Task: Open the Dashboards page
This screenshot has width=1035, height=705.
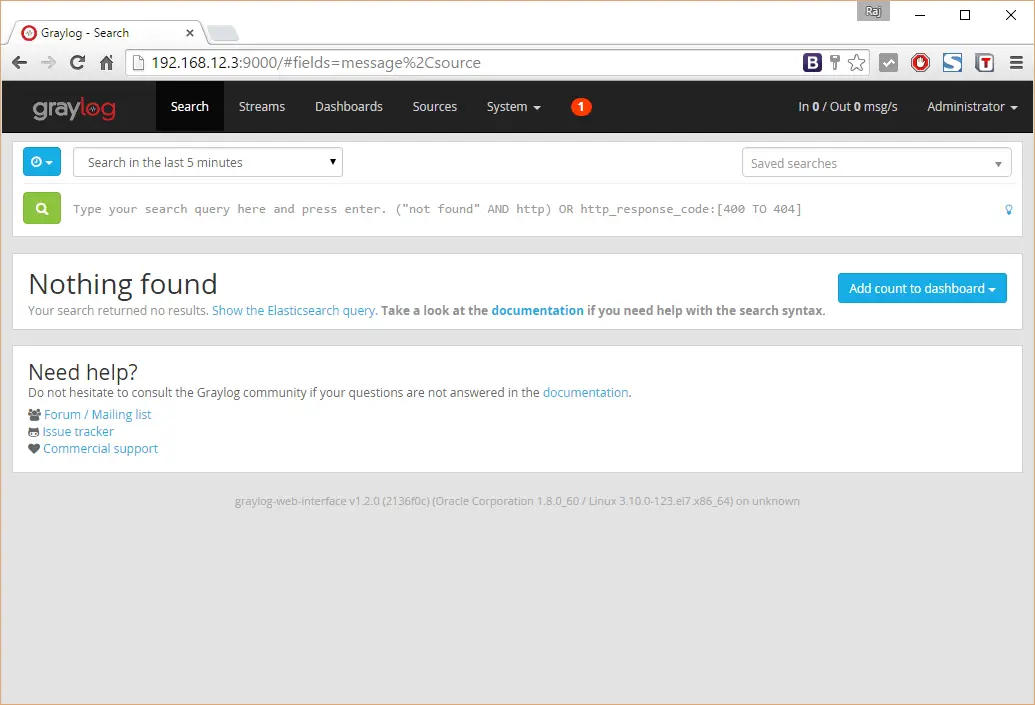Action: click(x=348, y=107)
